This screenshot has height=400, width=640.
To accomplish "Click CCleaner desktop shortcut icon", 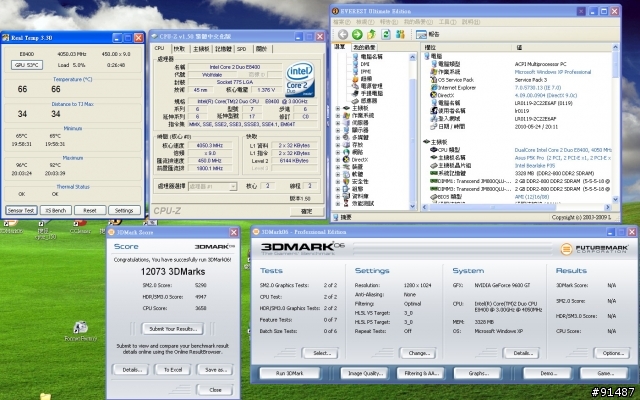I will coord(80,224).
